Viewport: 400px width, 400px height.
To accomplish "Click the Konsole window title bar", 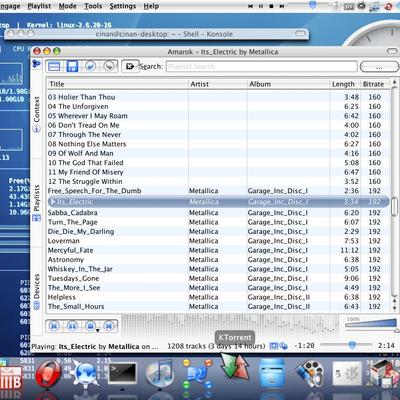I will point(157,34).
